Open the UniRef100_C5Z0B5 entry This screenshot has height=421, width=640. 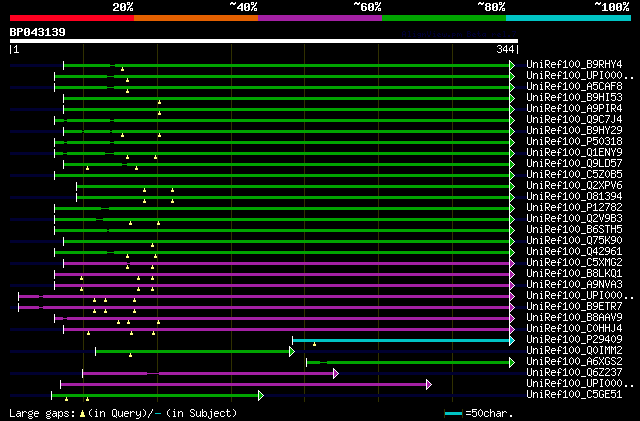pos(574,174)
